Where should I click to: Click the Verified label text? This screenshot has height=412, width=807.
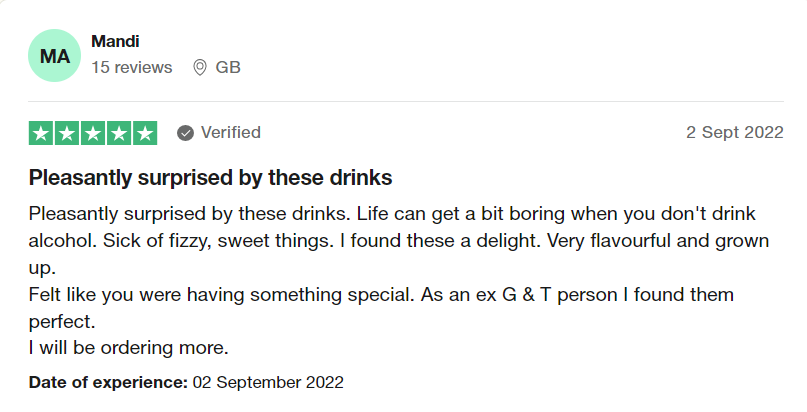[231, 133]
